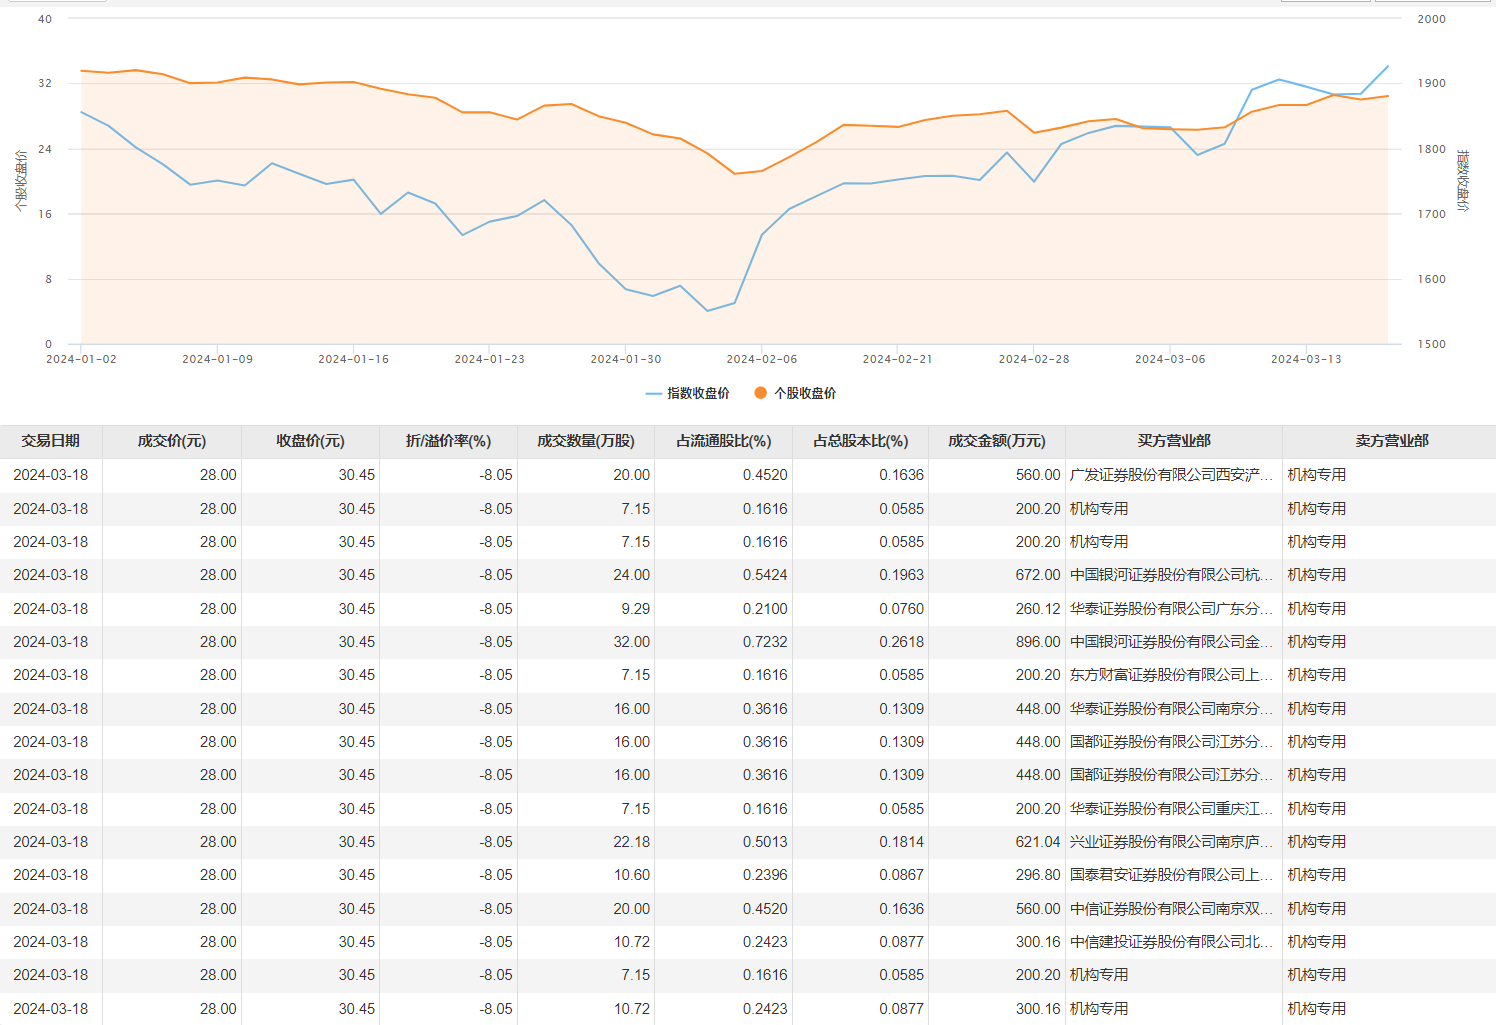Click the 成交金额(万元) column header
Screen dimensions: 1496x1025
pyautogui.click(x=996, y=441)
